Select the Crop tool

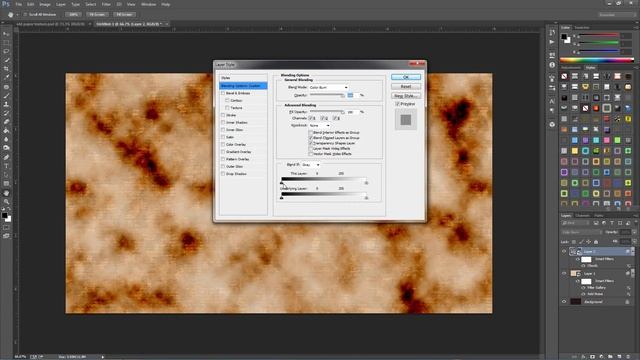(6, 69)
